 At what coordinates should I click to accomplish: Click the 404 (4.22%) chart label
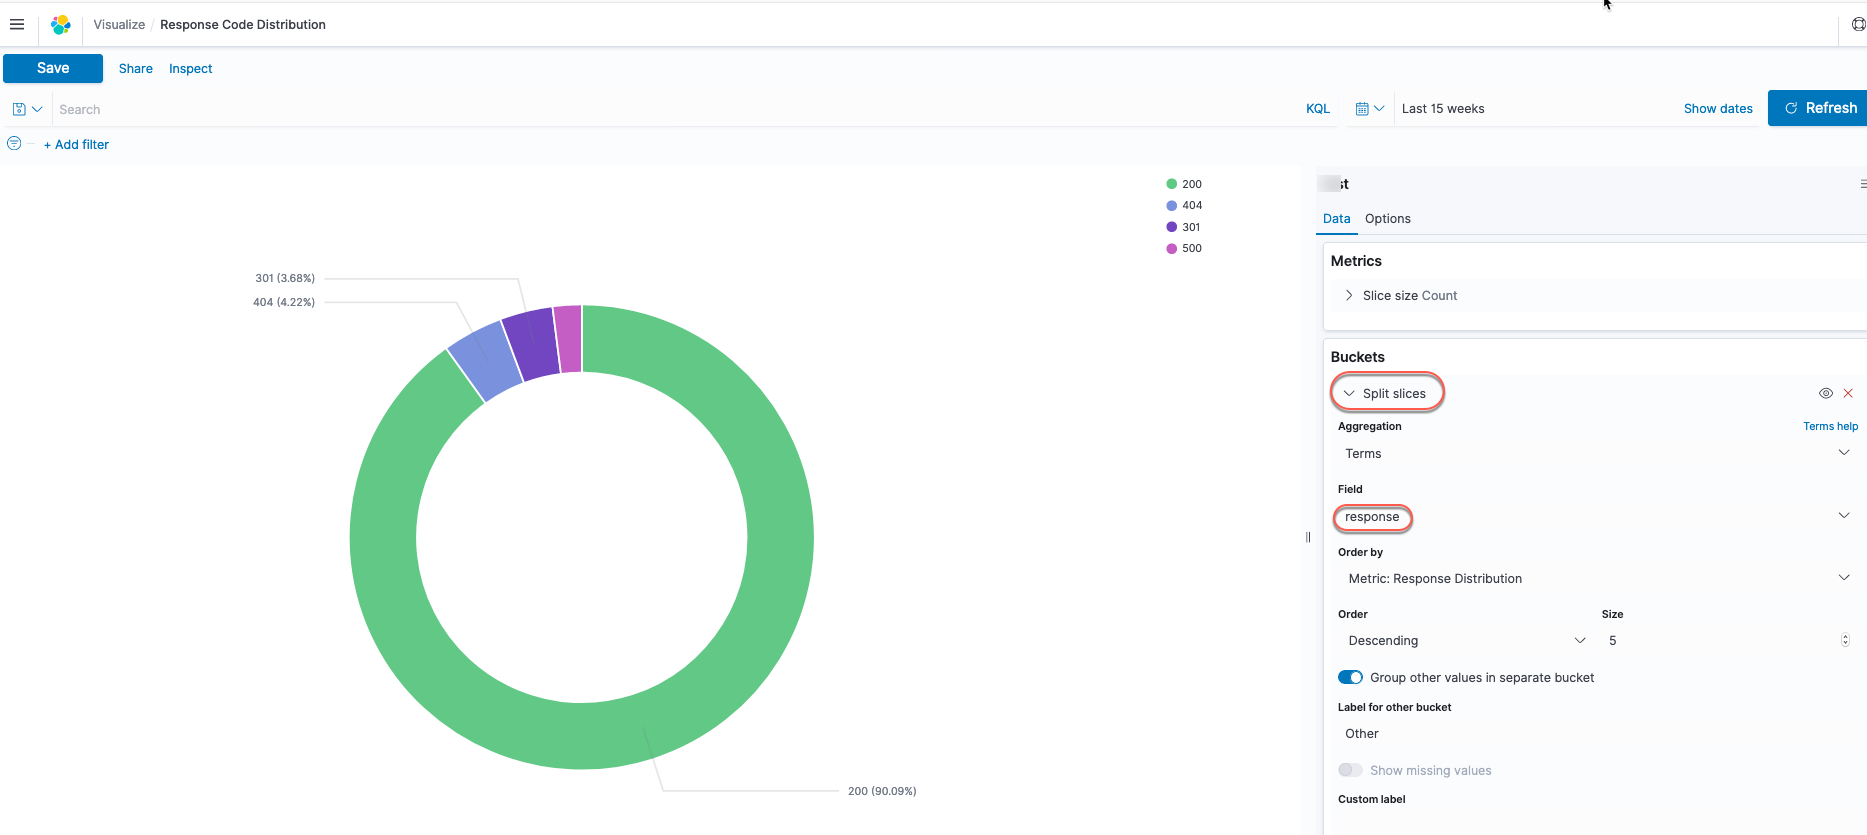click(284, 302)
